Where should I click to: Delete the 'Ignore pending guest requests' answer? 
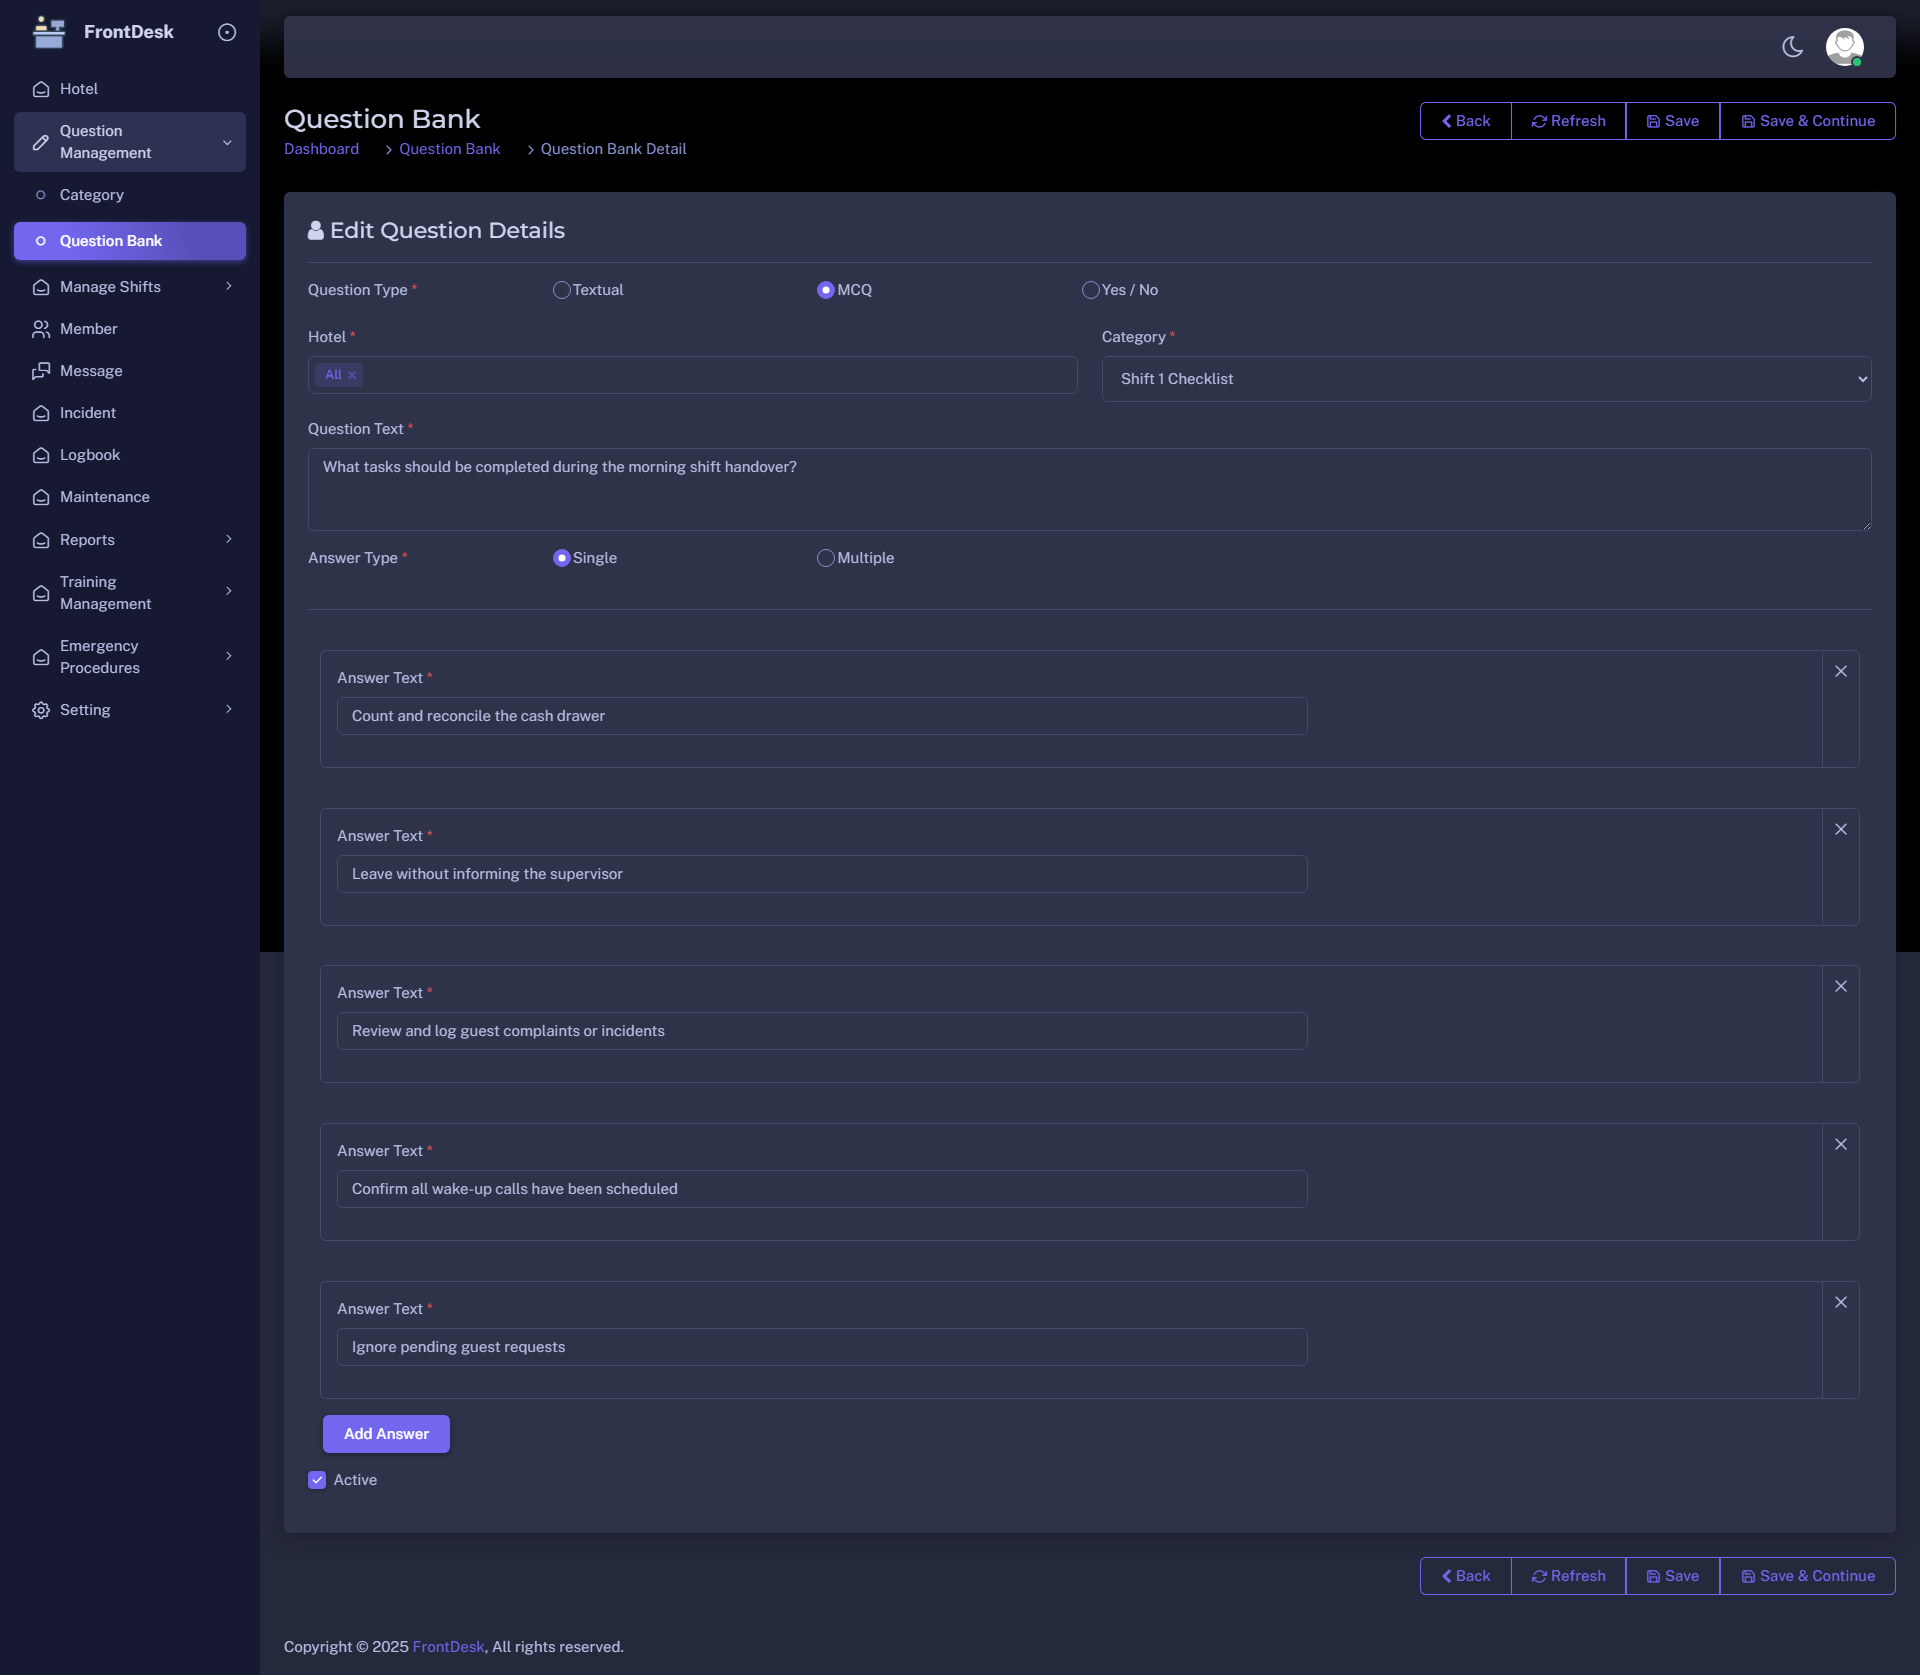point(1841,1303)
